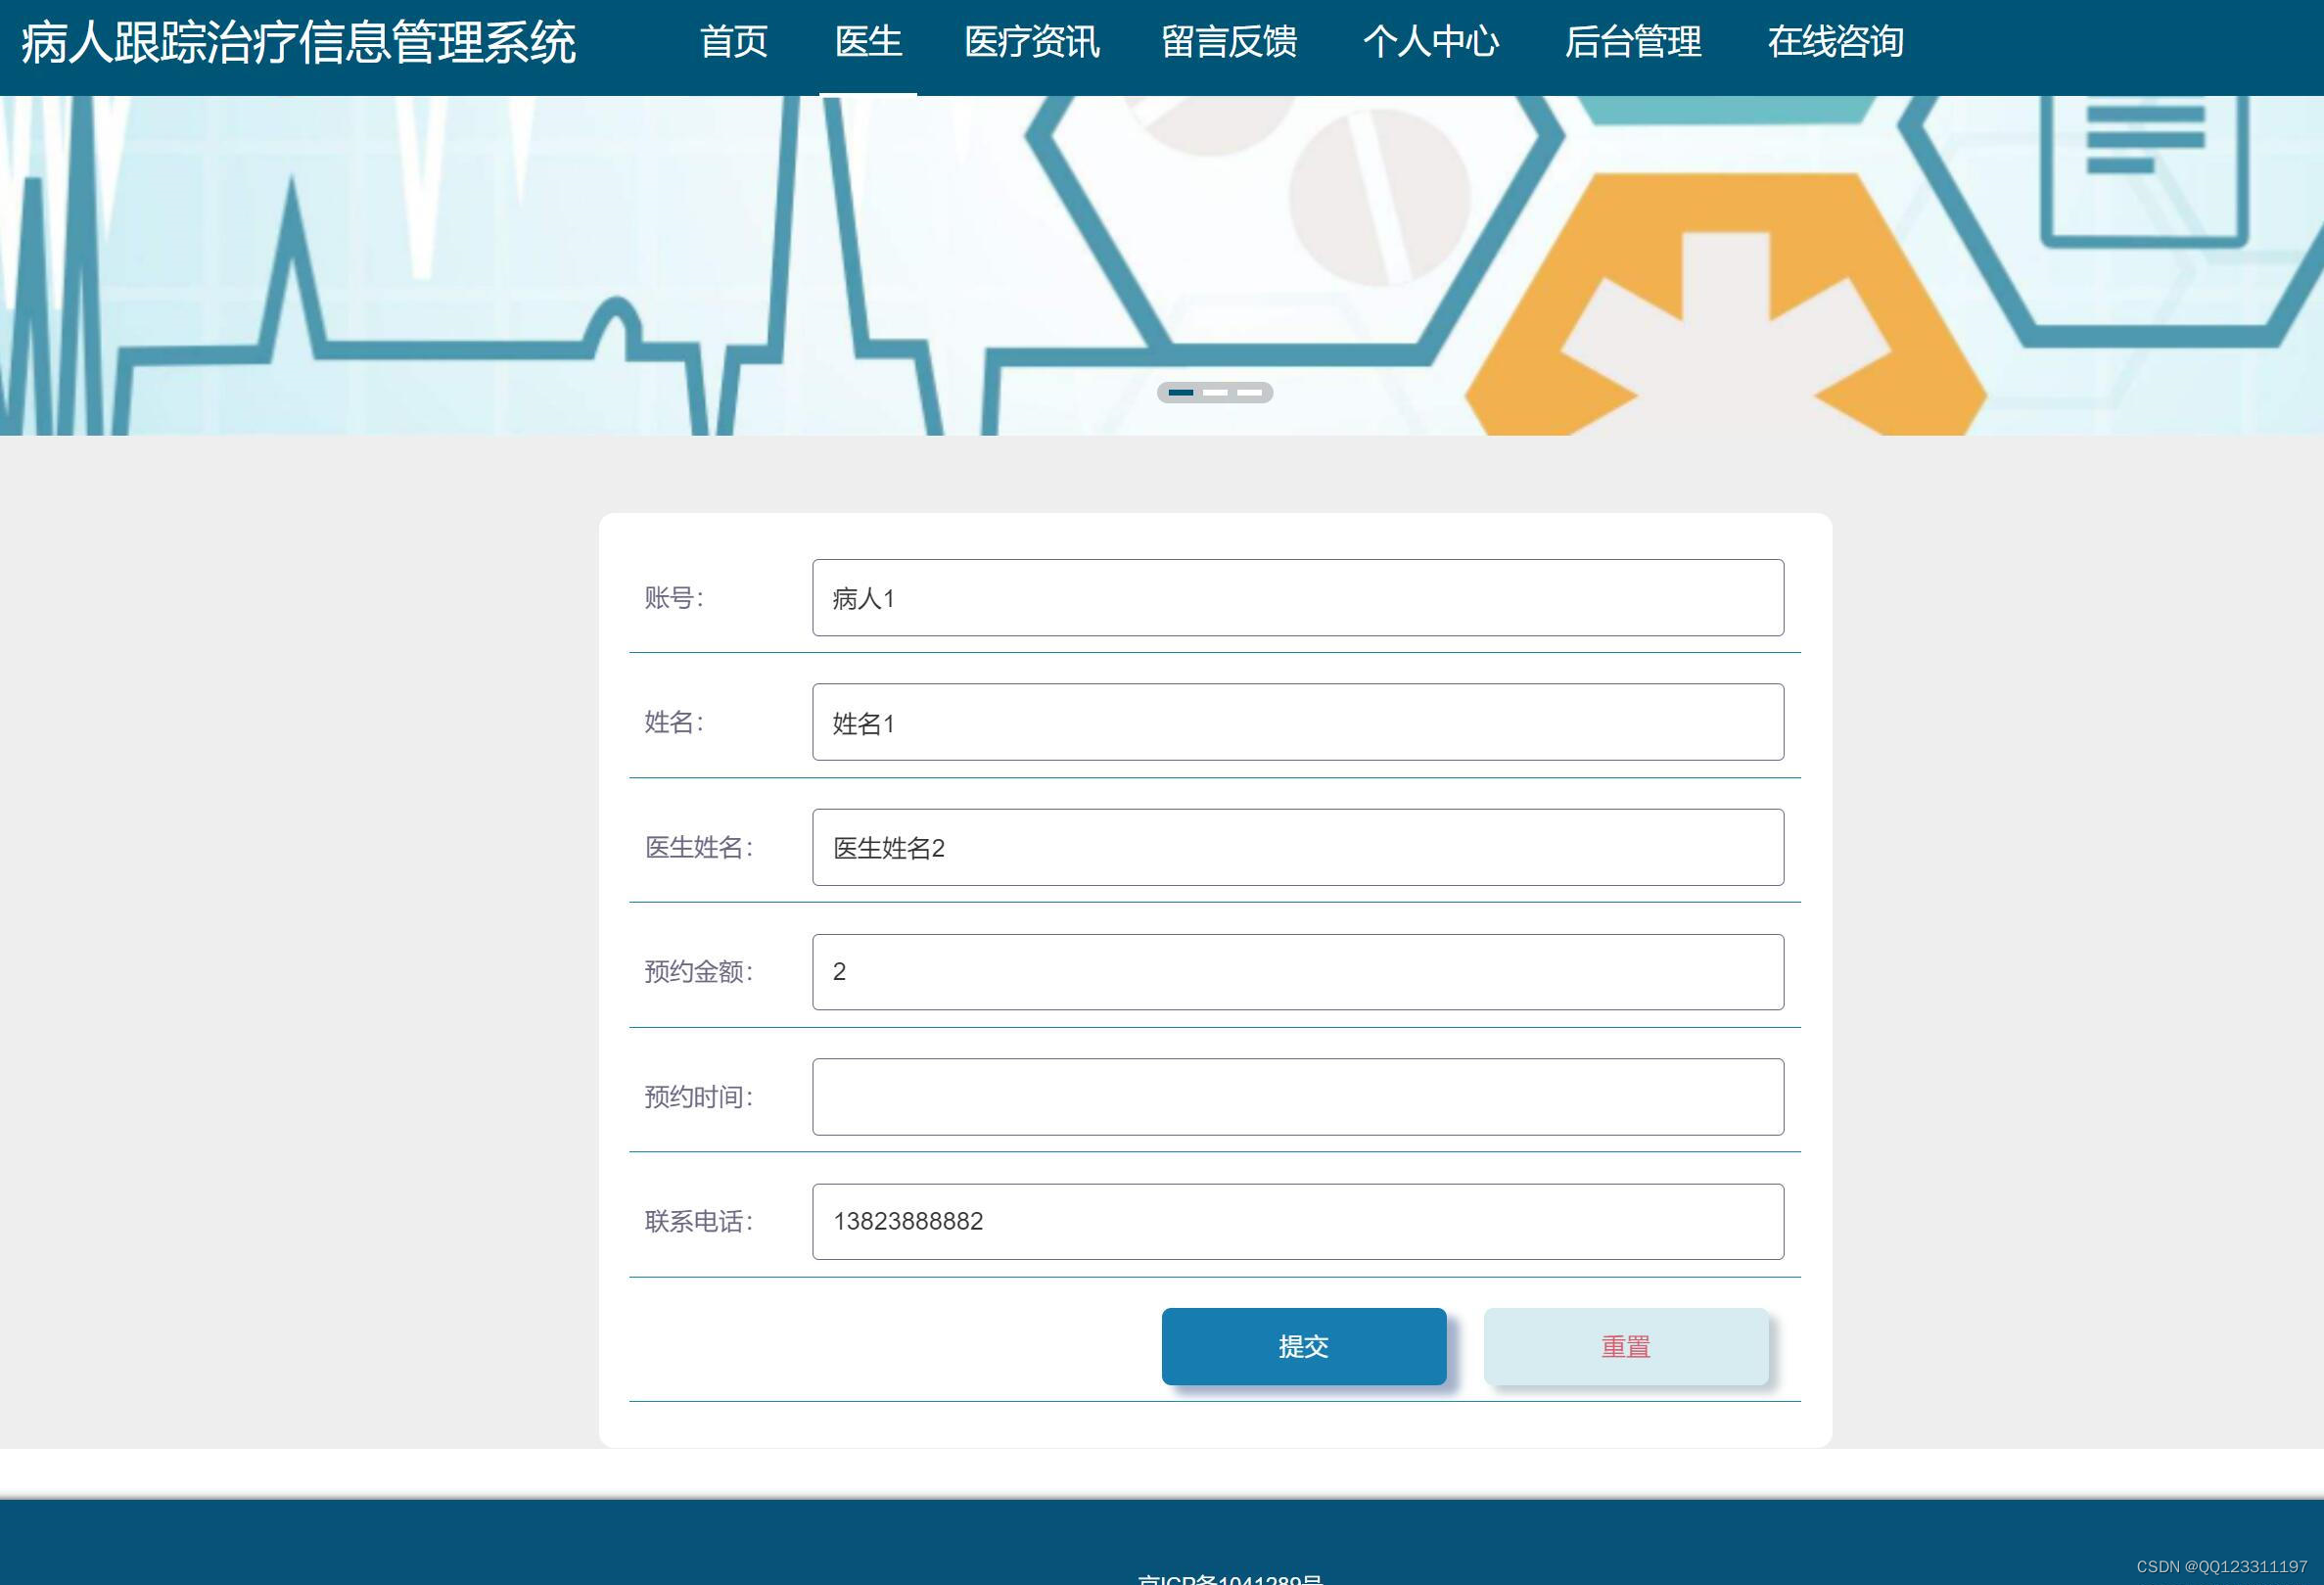Select the first carousel indicator dash
Viewport: 2324px width, 1585px height.
[1181, 393]
